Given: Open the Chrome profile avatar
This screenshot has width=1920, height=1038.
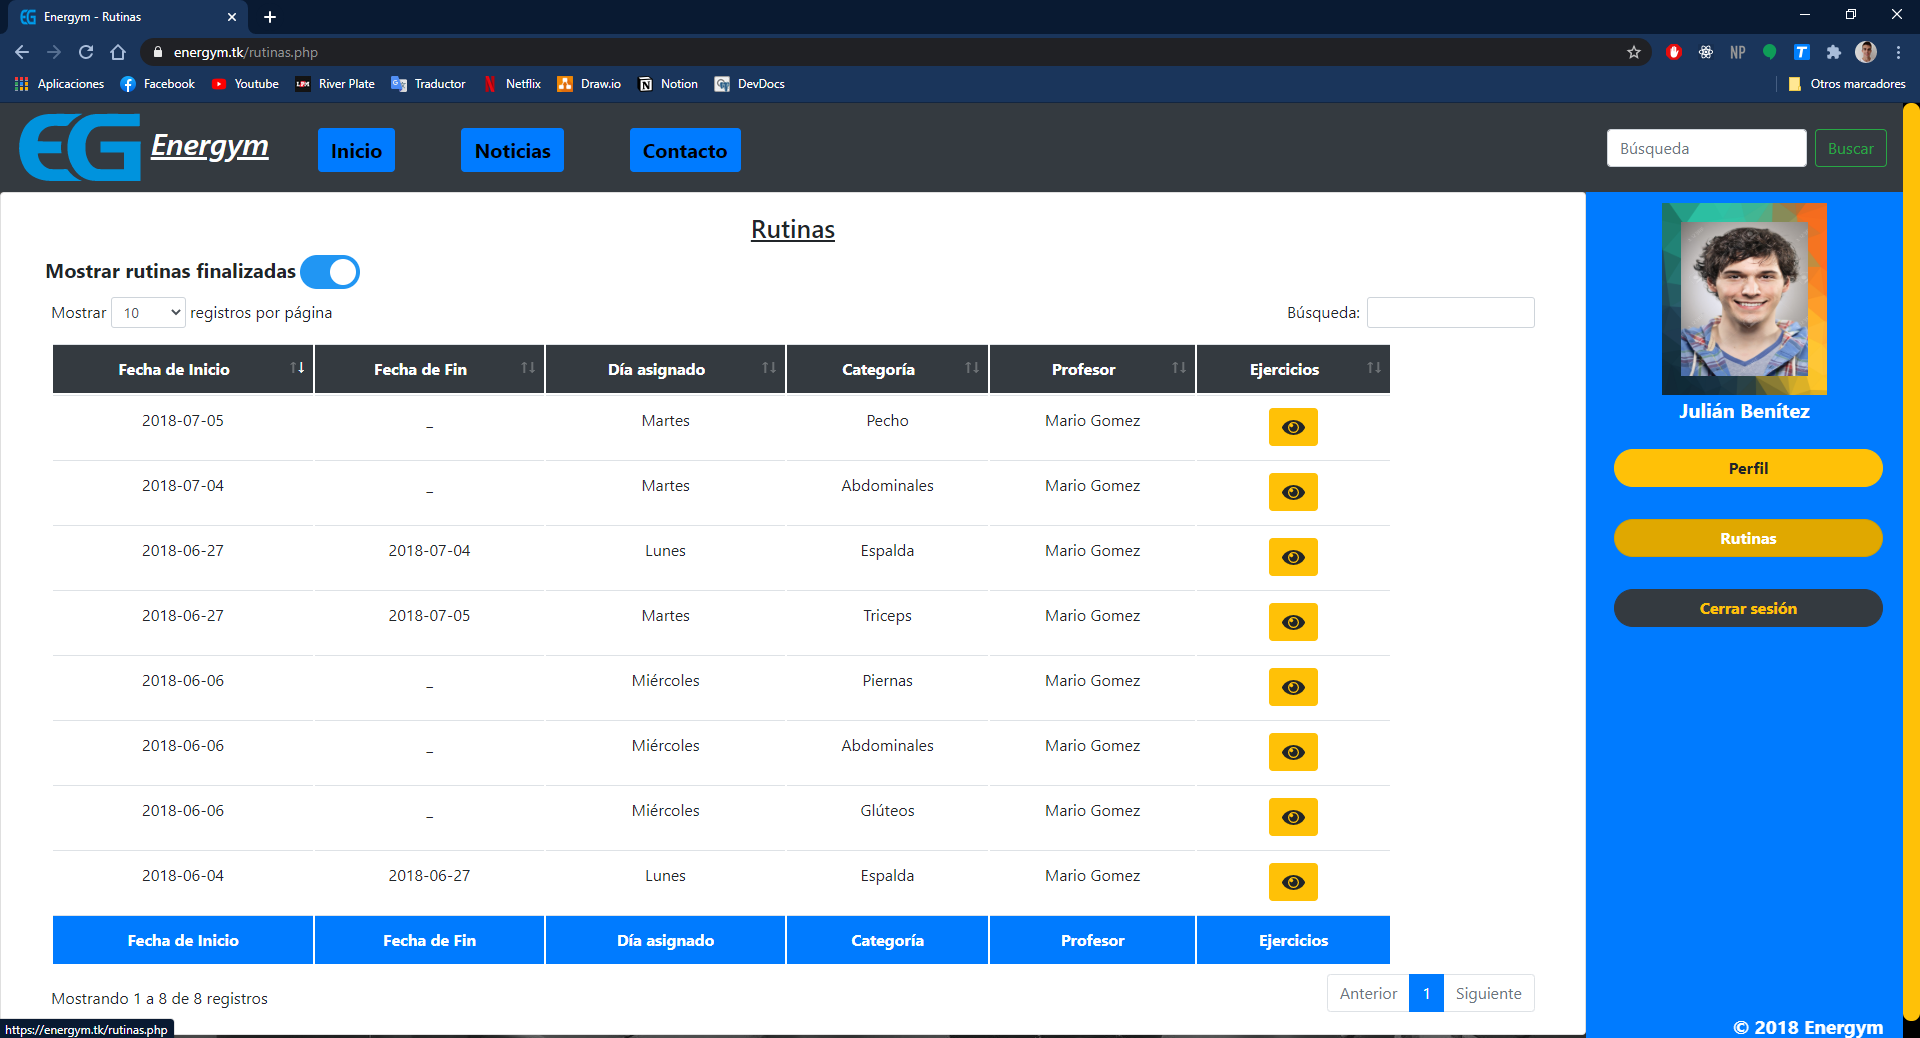Looking at the screenshot, I should [x=1866, y=52].
